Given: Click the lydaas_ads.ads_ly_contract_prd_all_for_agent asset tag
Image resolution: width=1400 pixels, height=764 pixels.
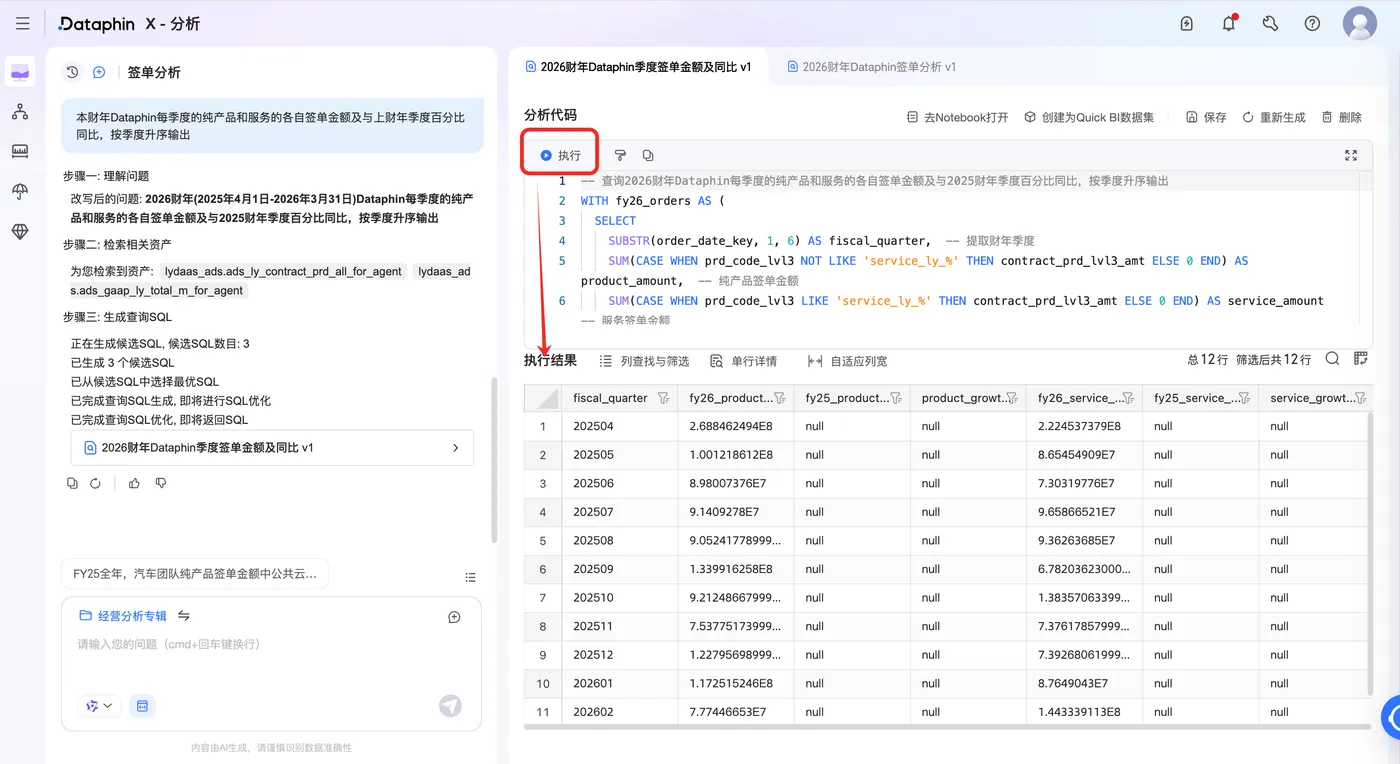Looking at the screenshot, I should pyautogui.click(x=283, y=271).
